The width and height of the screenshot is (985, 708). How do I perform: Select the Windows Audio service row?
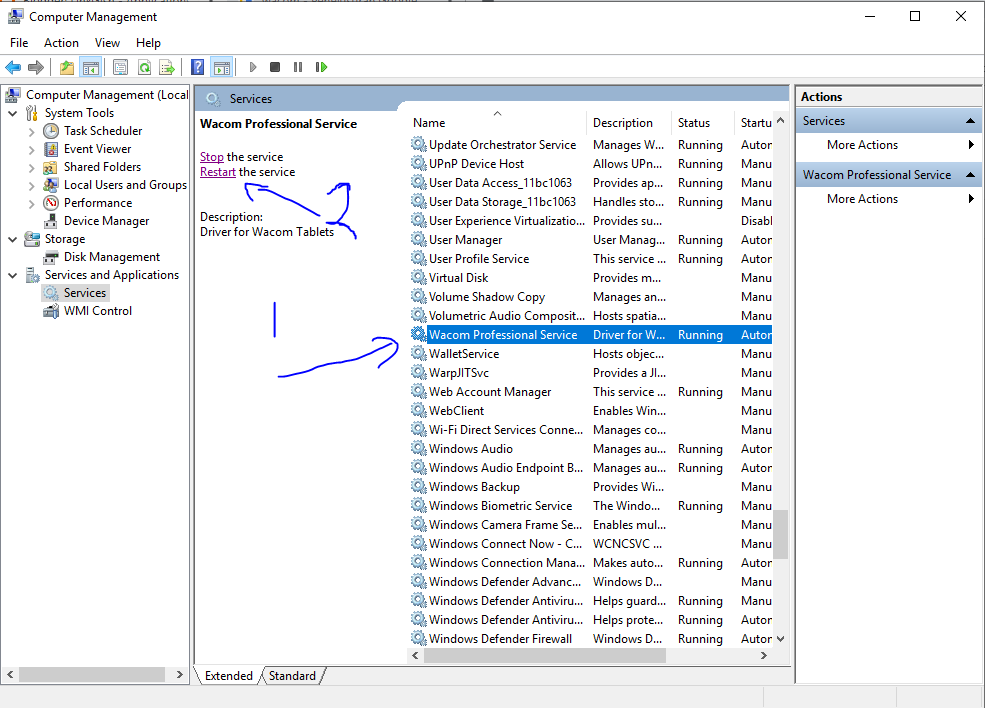pos(591,449)
